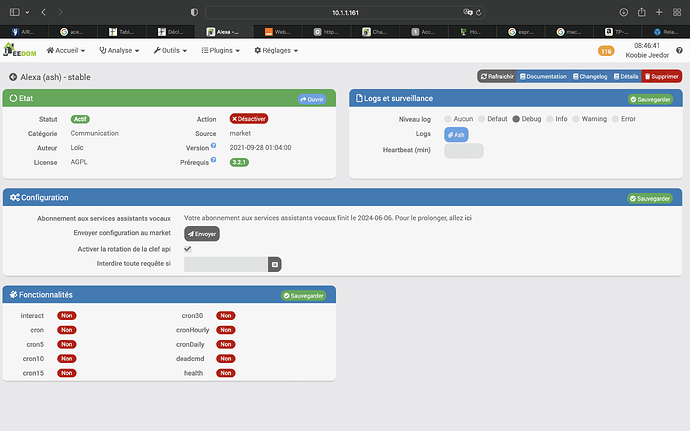Go back in browser history

[43, 12]
